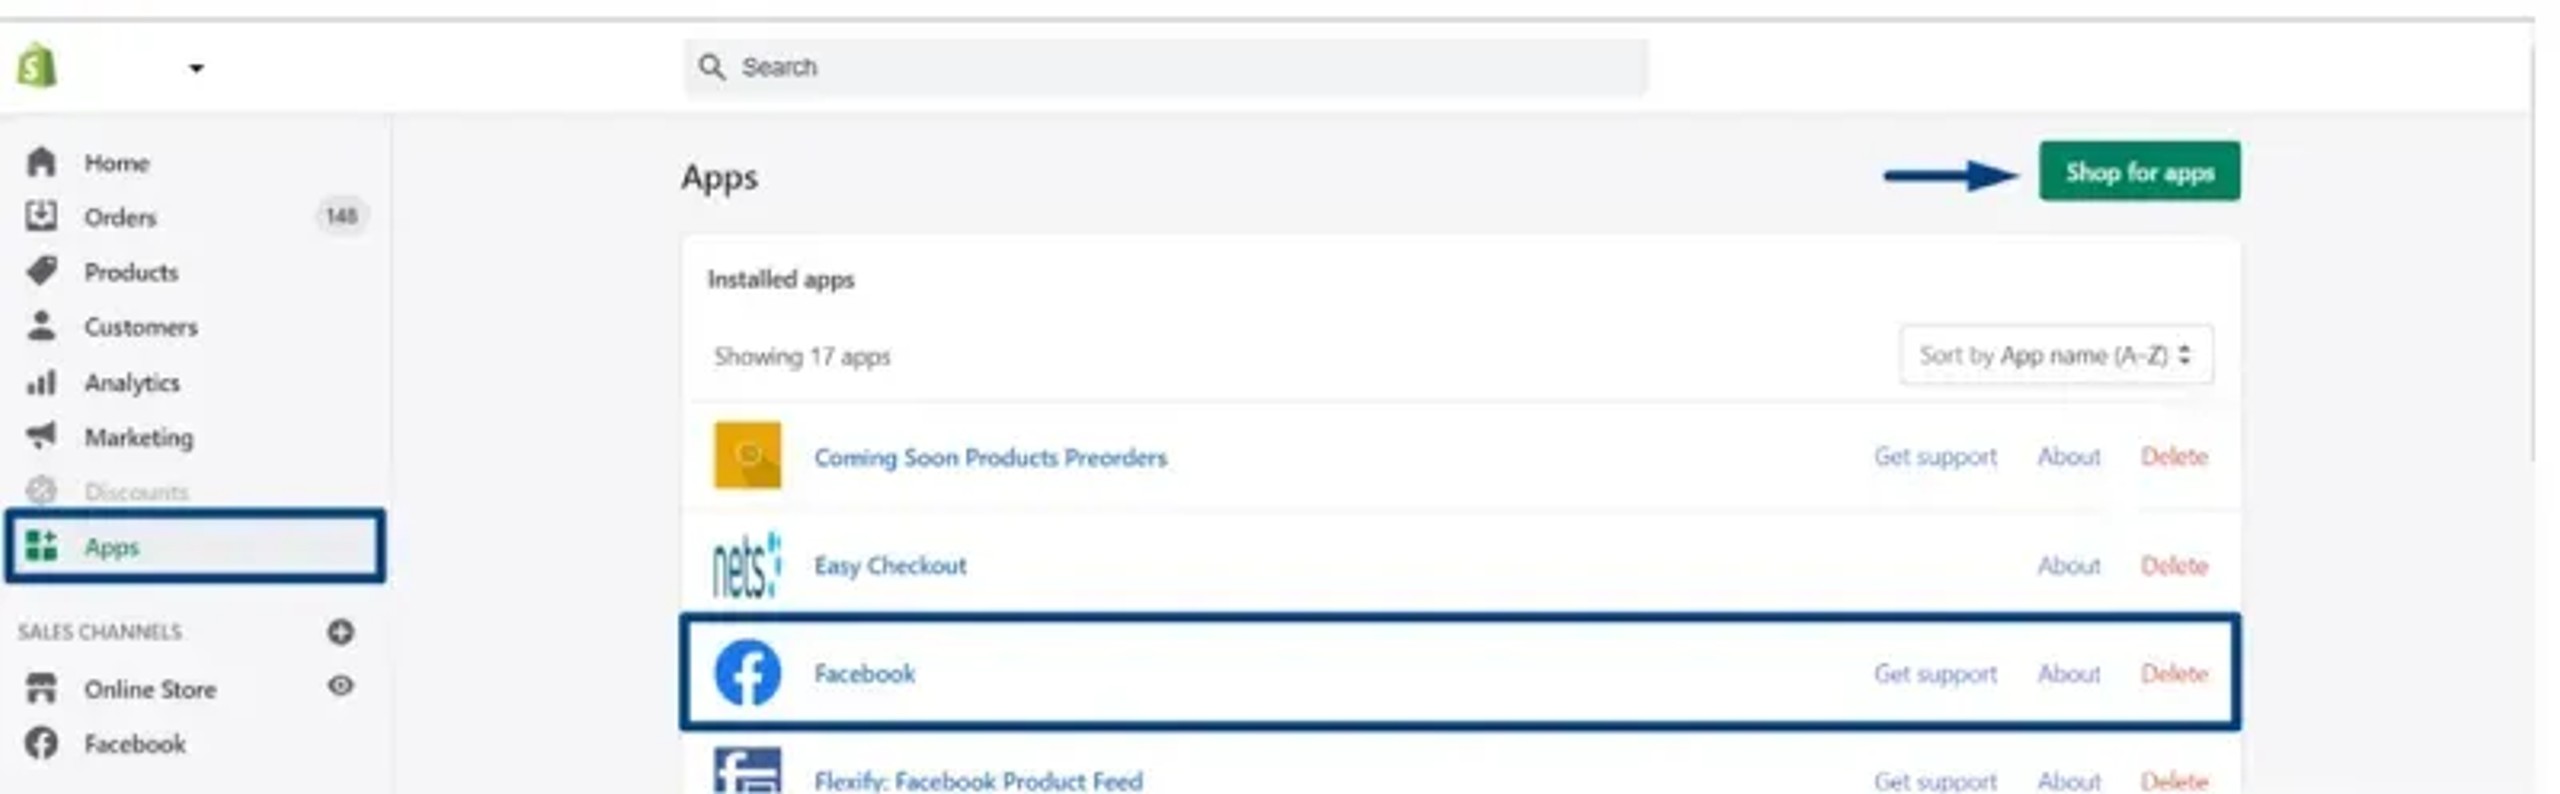2560x794 pixels.
Task: Click in the Search field
Action: coord(1166,67)
